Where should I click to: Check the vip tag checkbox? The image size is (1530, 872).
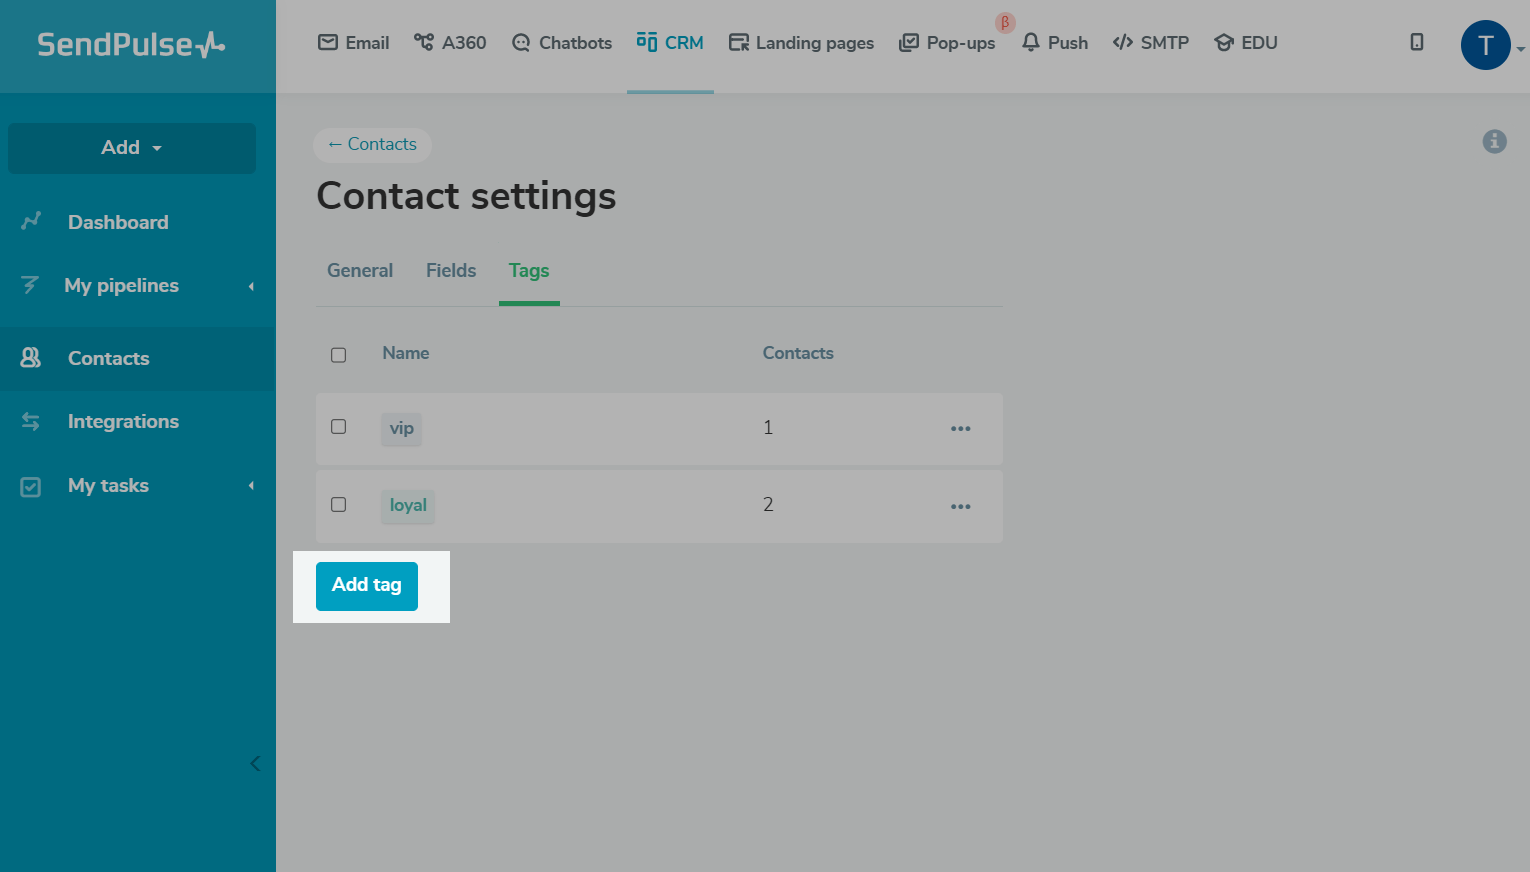339,427
